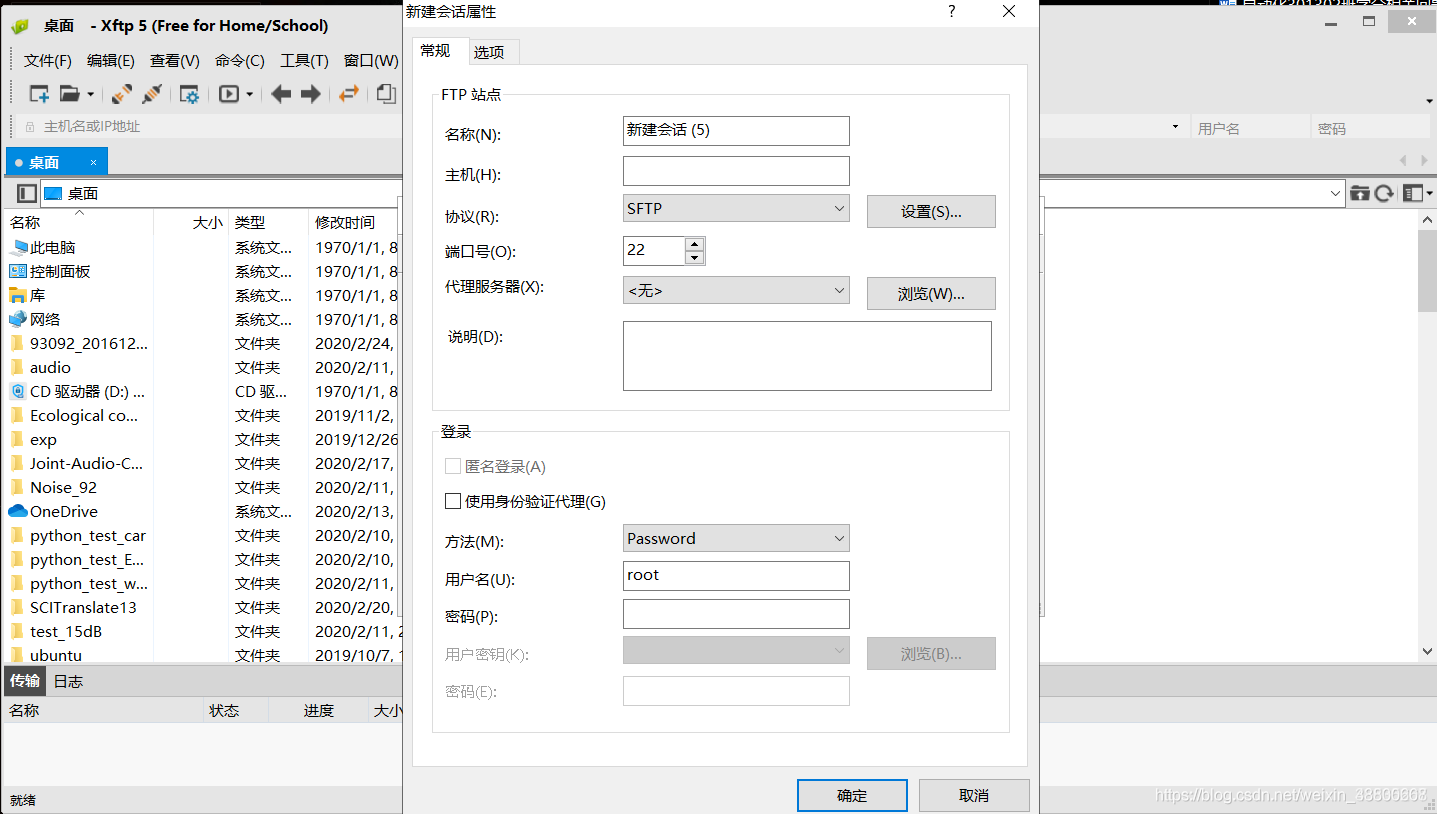Click the 用户名(U) field containing root
The width and height of the screenshot is (1437, 814).
736,575
